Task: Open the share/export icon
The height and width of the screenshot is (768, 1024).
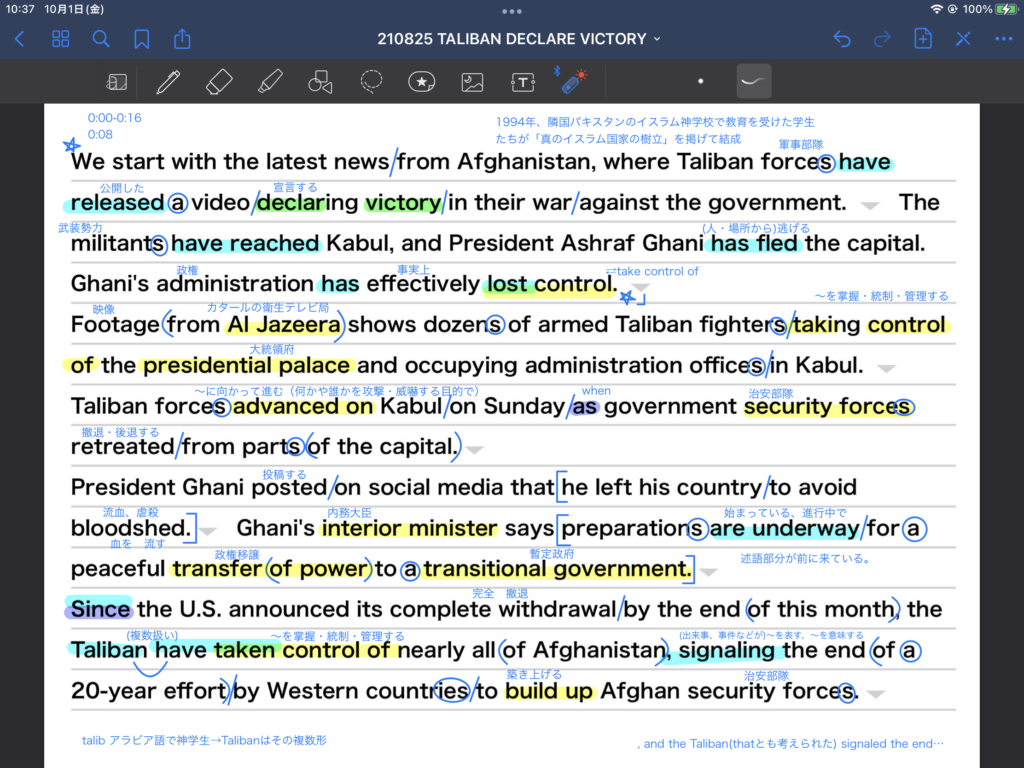Action: click(182, 39)
